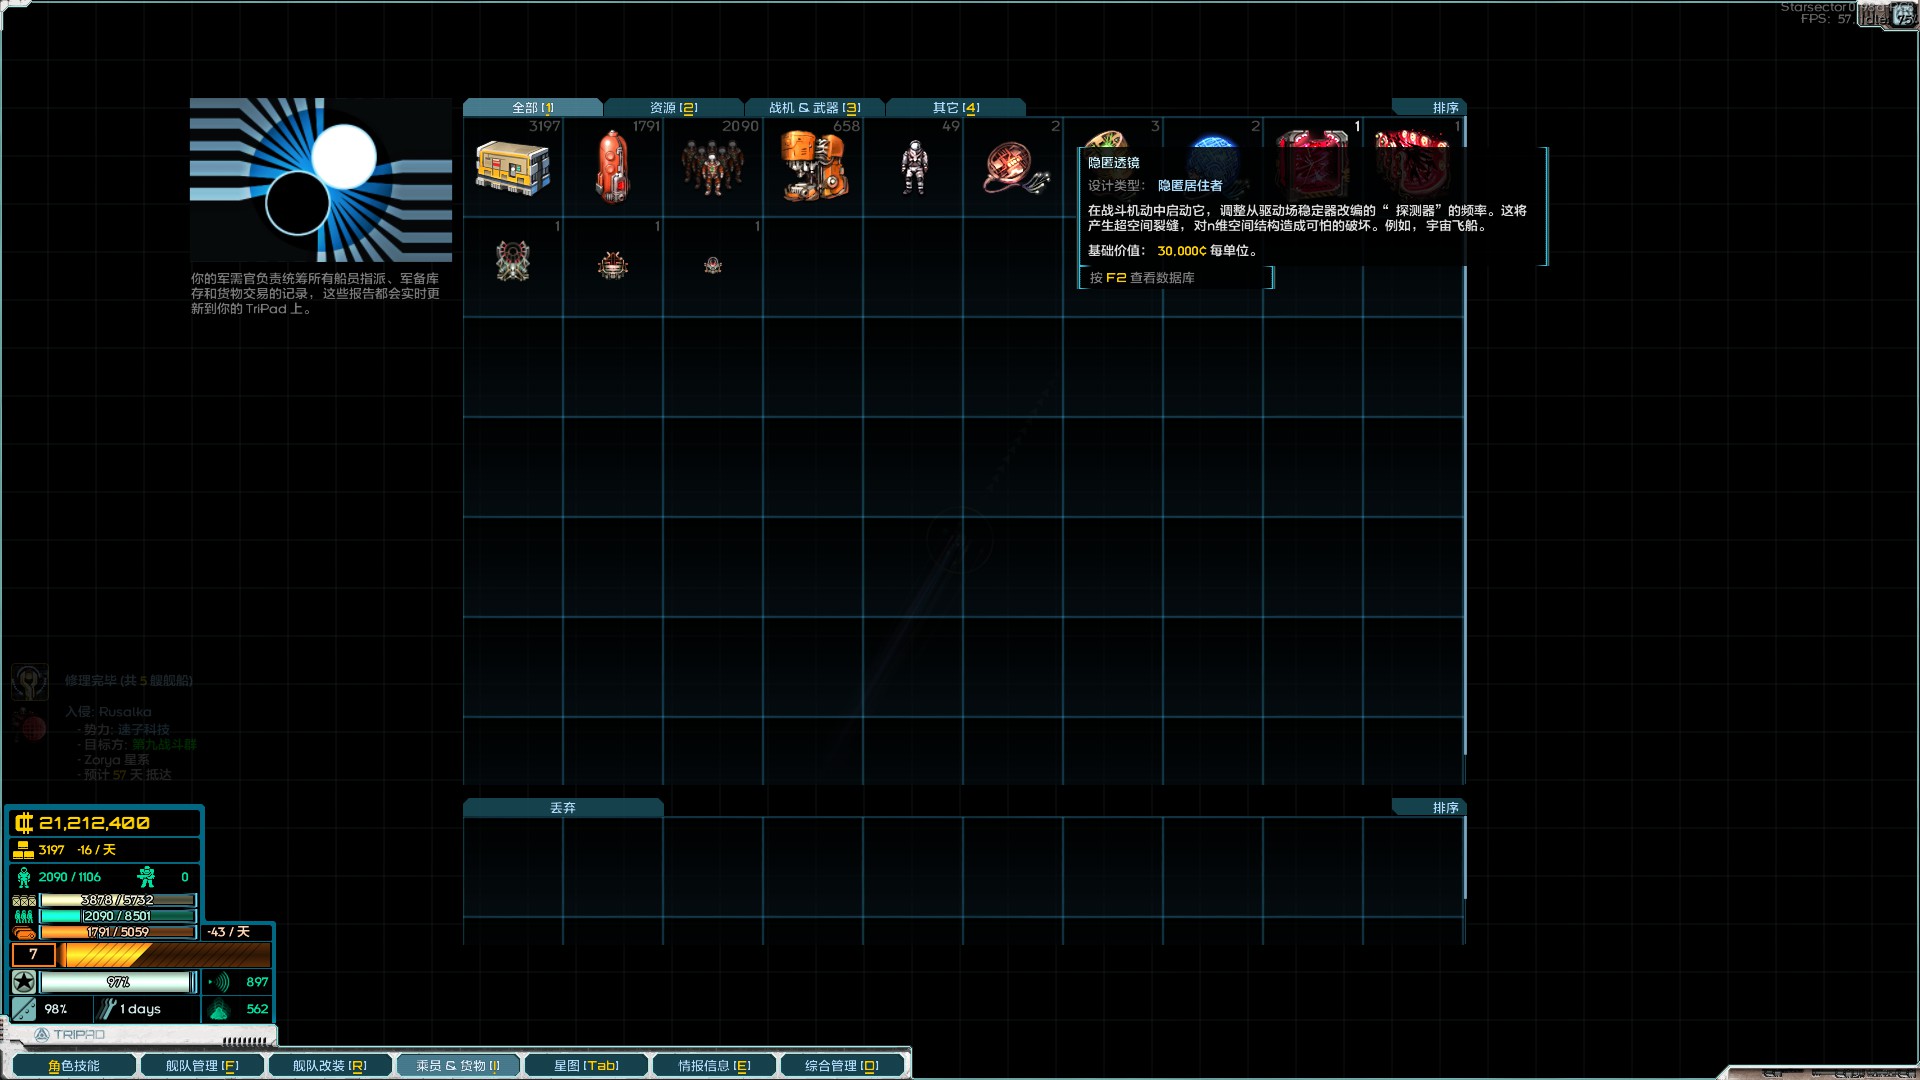1920x1080 pixels.
Task: Switch to the 其它 [4] tab
Action: [955, 107]
